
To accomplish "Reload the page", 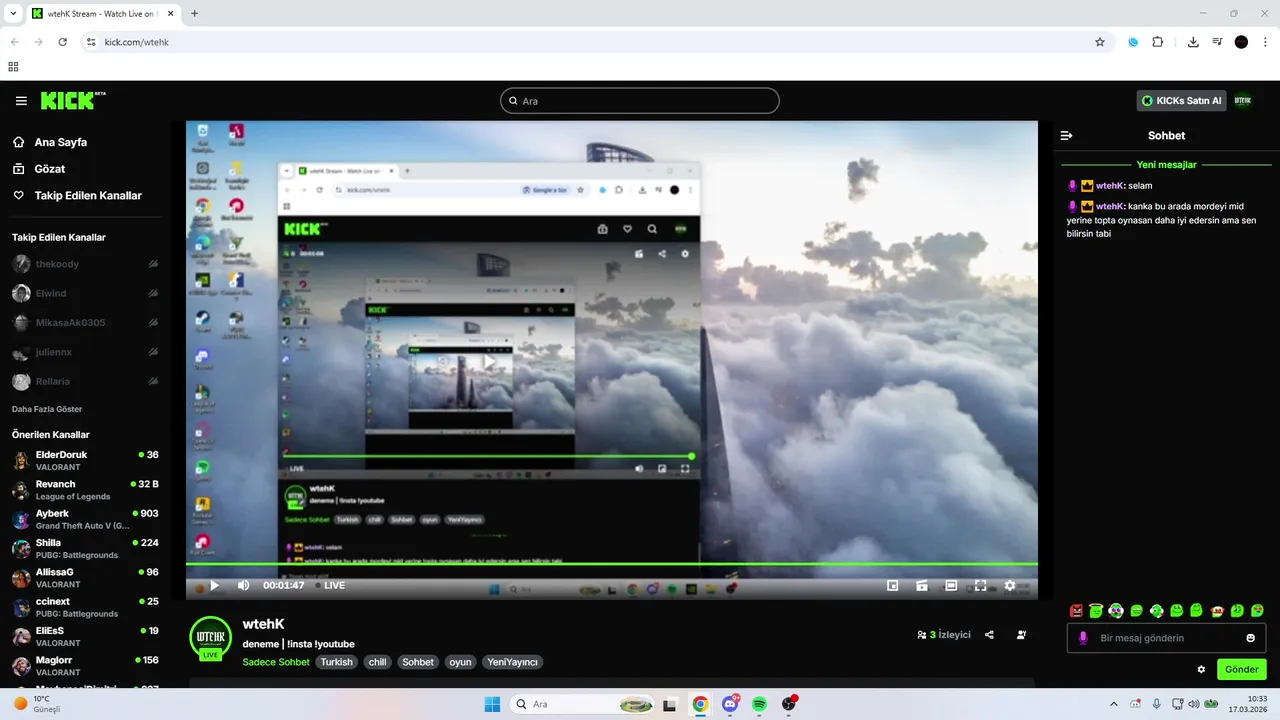I will pos(63,42).
